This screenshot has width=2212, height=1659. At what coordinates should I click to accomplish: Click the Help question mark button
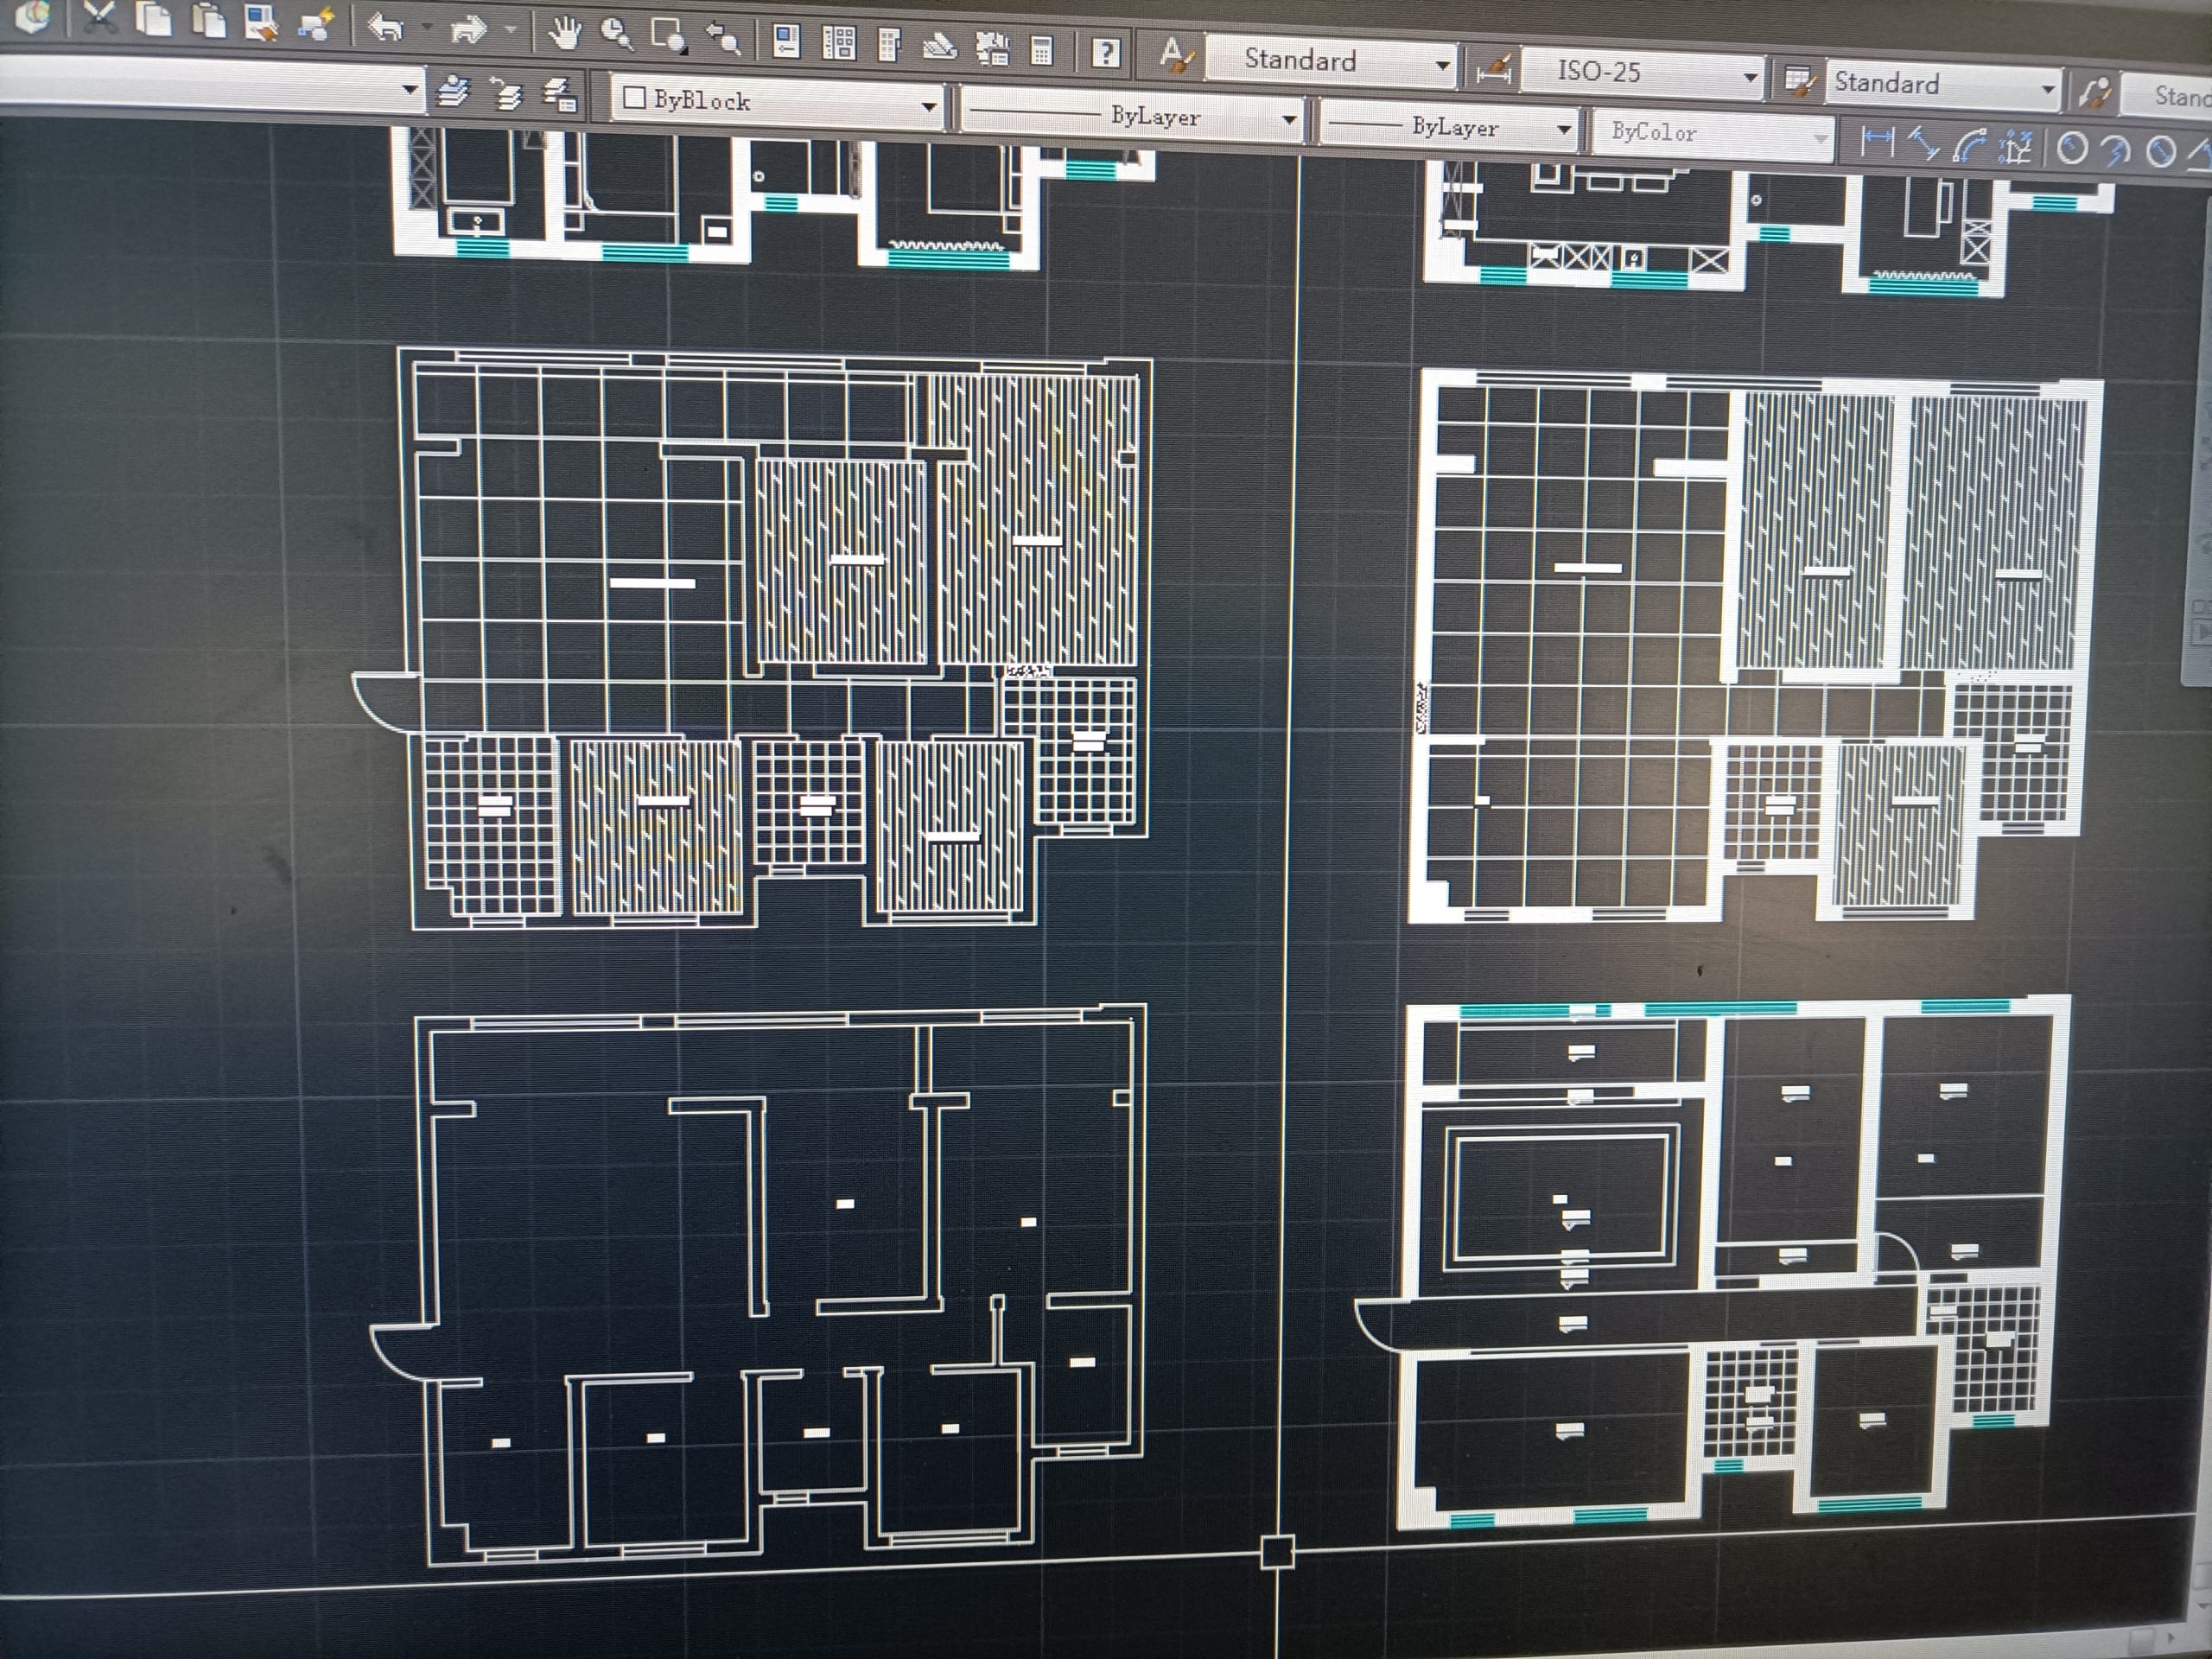pos(1105,52)
